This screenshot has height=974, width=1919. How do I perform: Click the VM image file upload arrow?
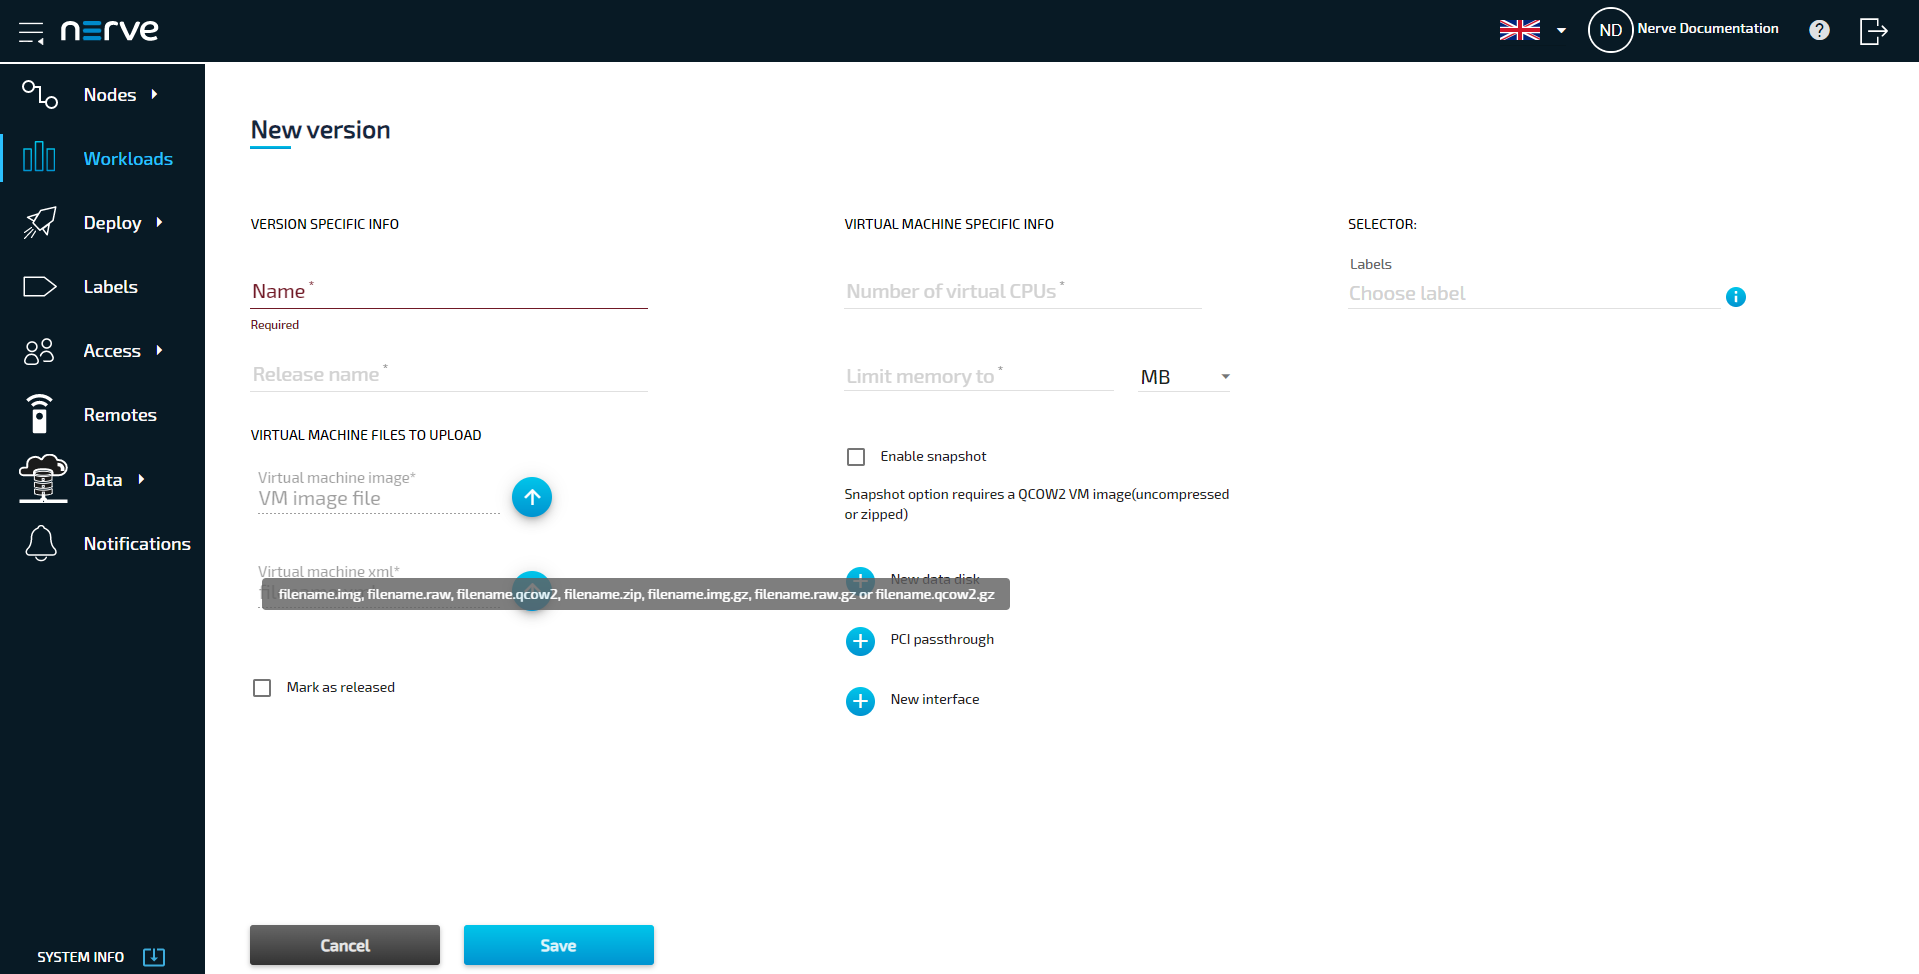pyautogui.click(x=532, y=497)
